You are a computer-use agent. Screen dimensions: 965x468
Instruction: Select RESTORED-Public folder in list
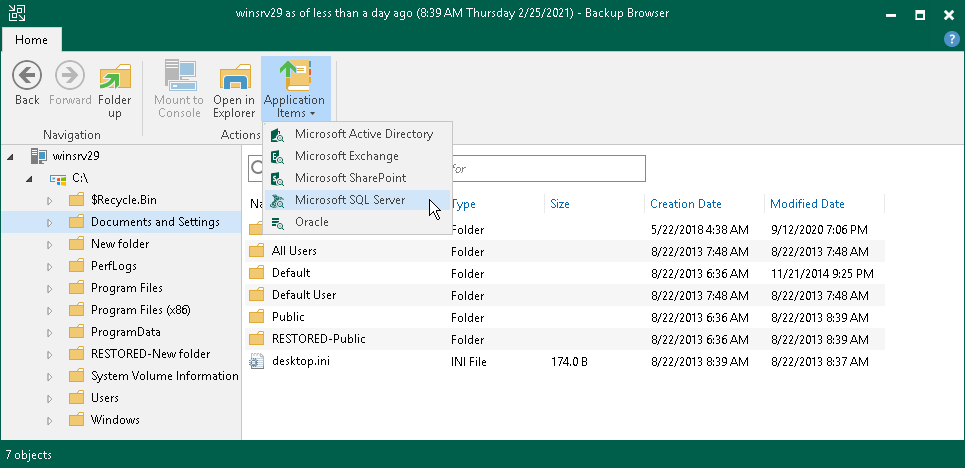tap(318, 339)
